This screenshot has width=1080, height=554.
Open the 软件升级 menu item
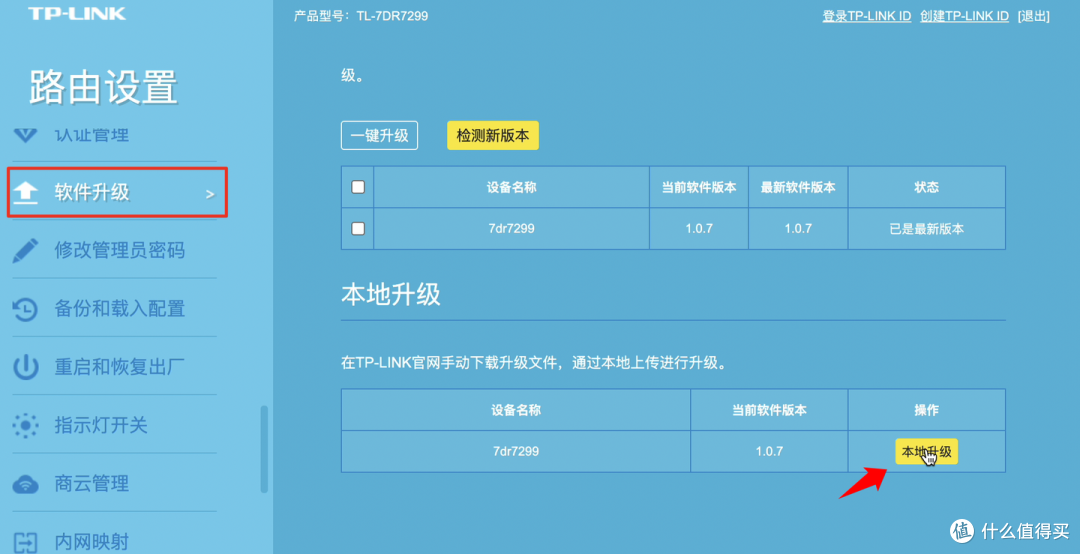pos(117,192)
